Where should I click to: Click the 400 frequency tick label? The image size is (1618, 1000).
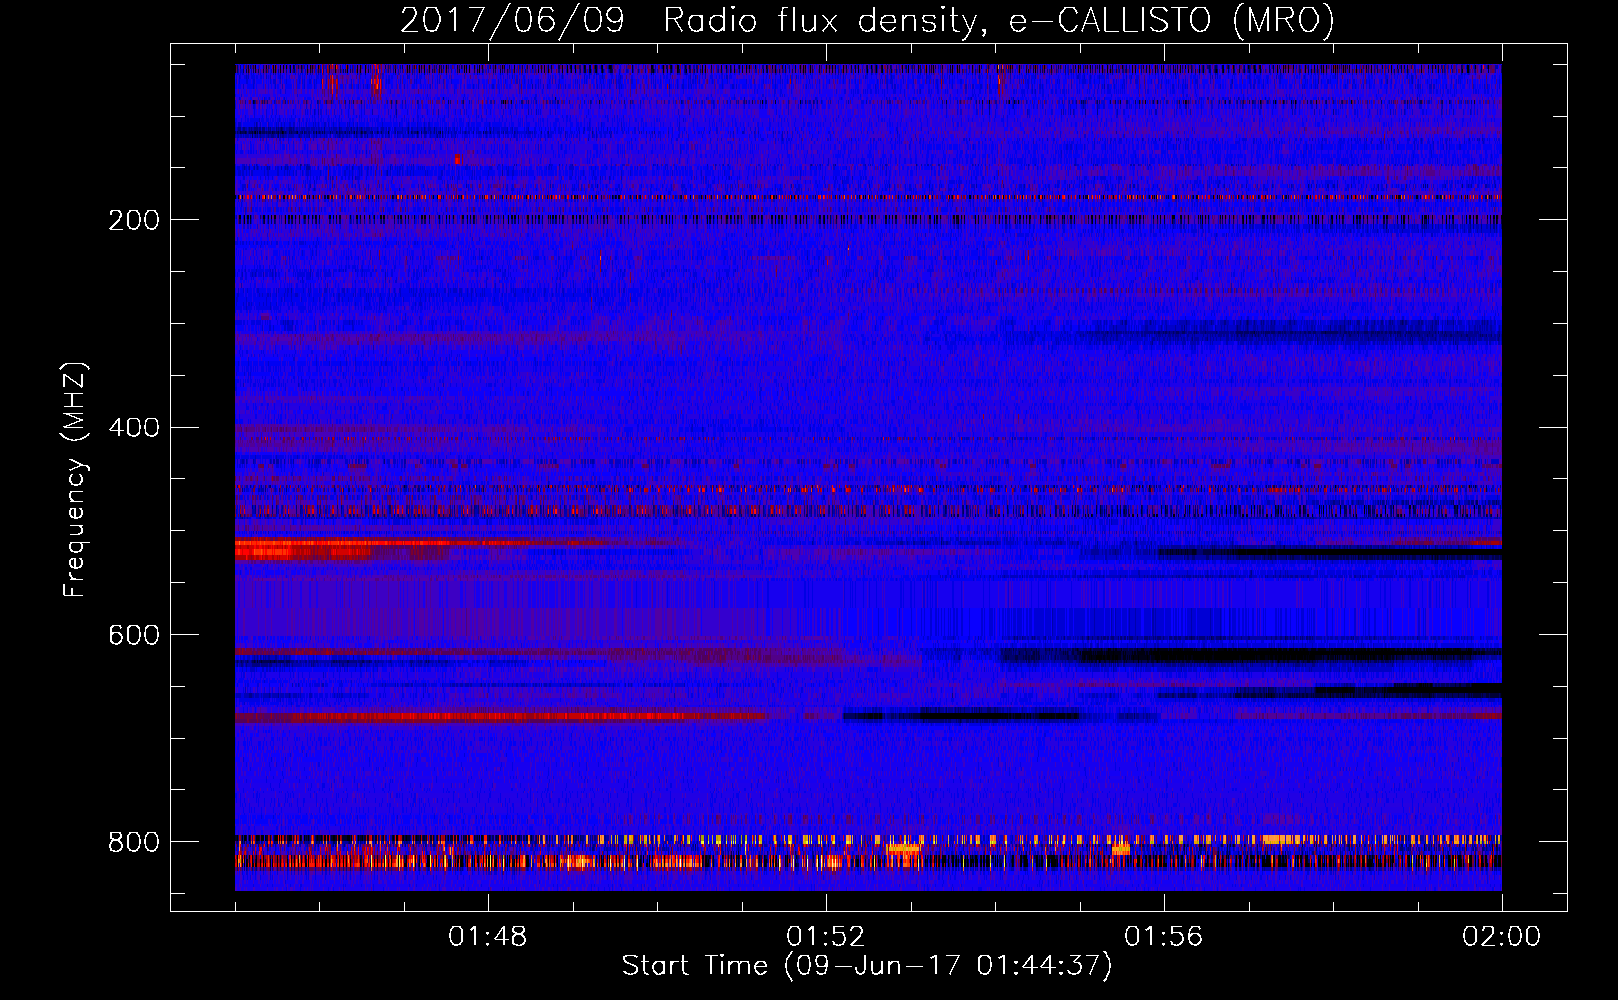click(x=134, y=428)
